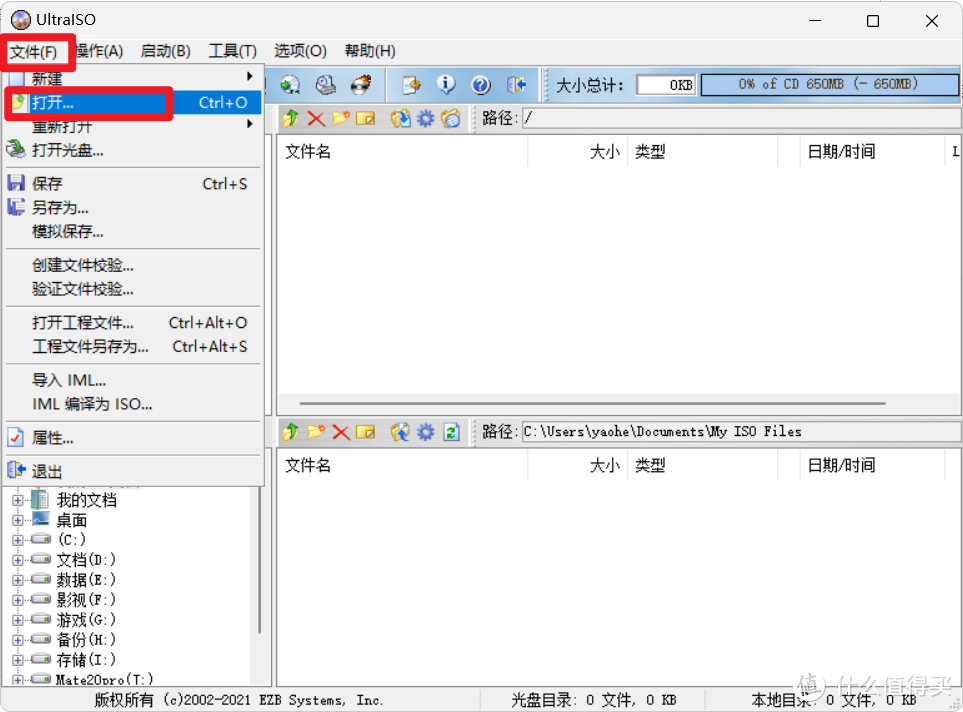Click the extract files icon in the image toolbar
The width and height of the screenshot is (963, 712).
(x=400, y=118)
